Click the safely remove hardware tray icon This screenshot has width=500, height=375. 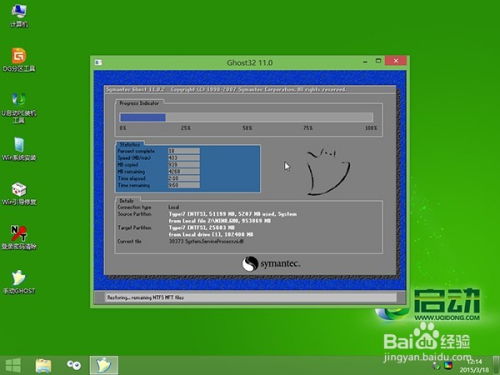tap(436, 366)
